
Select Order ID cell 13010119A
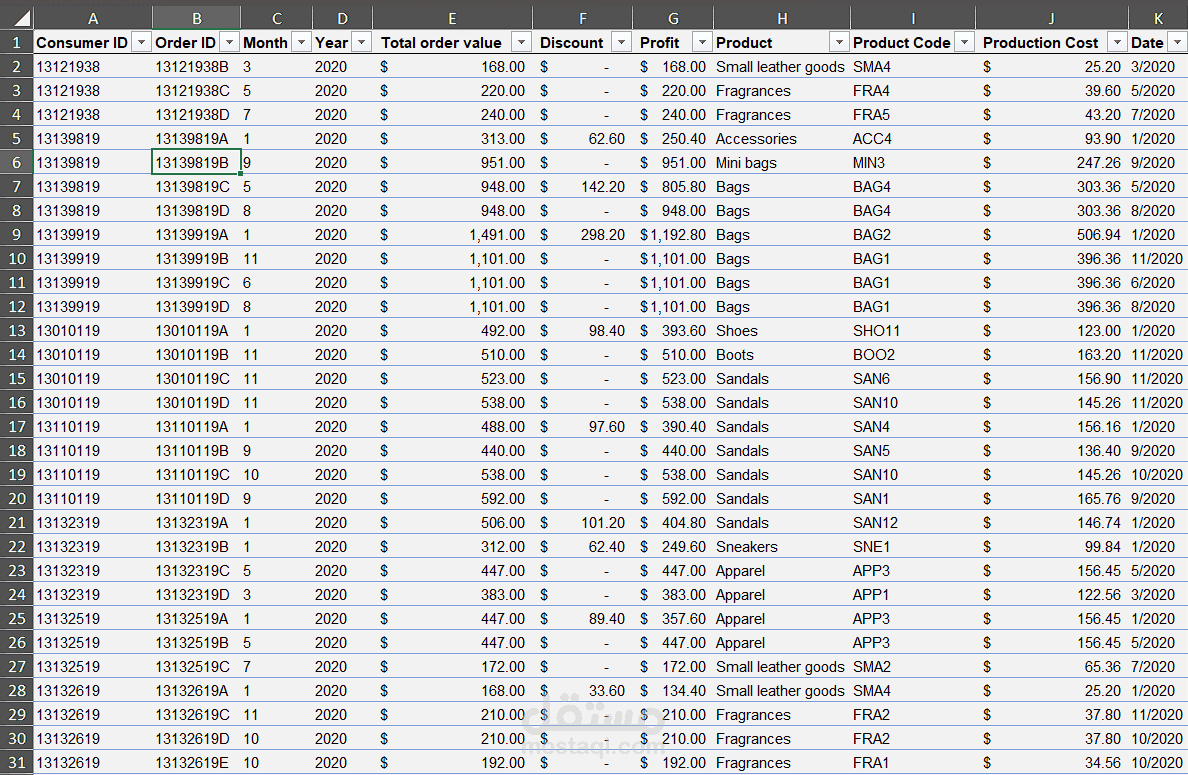(x=196, y=331)
